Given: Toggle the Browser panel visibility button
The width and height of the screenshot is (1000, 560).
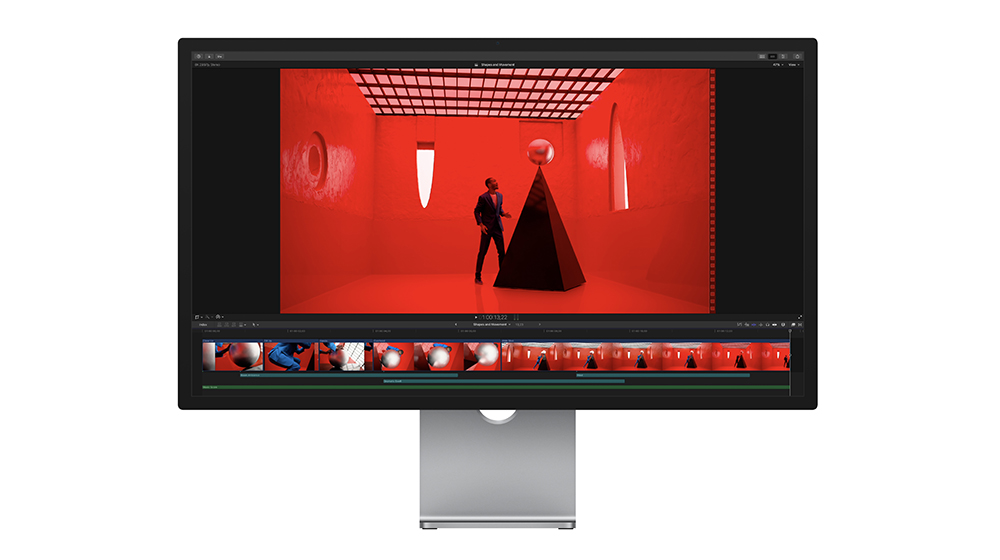Looking at the screenshot, I should [762, 56].
